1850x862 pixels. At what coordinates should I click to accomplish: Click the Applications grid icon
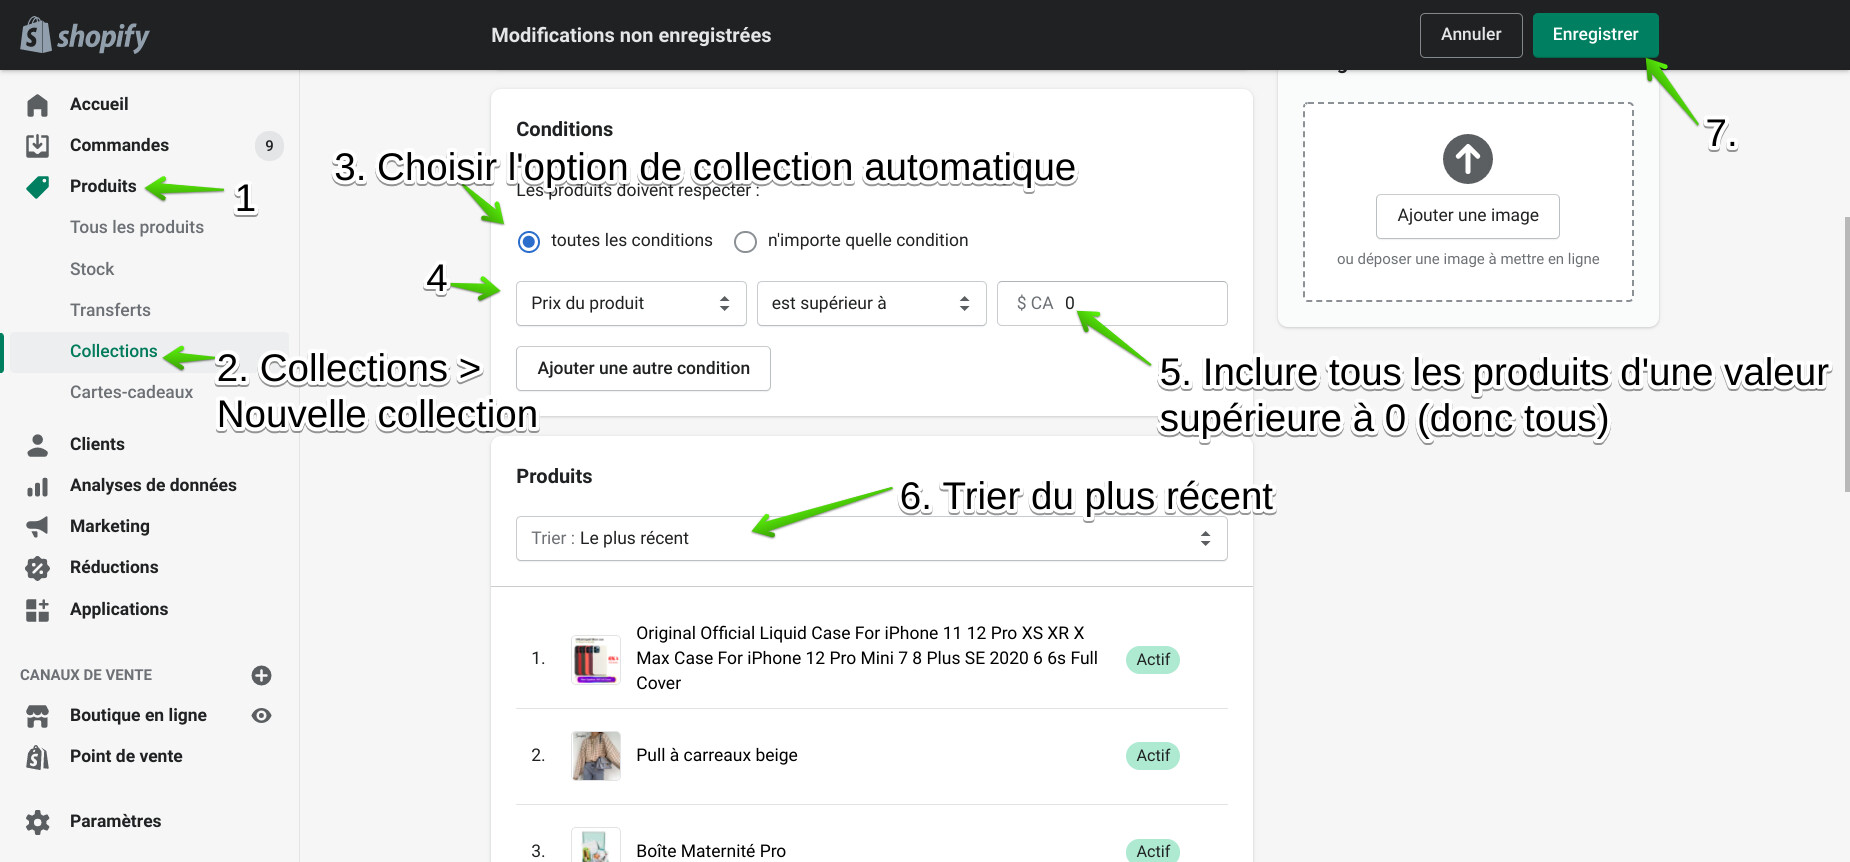(x=38, y=610)
